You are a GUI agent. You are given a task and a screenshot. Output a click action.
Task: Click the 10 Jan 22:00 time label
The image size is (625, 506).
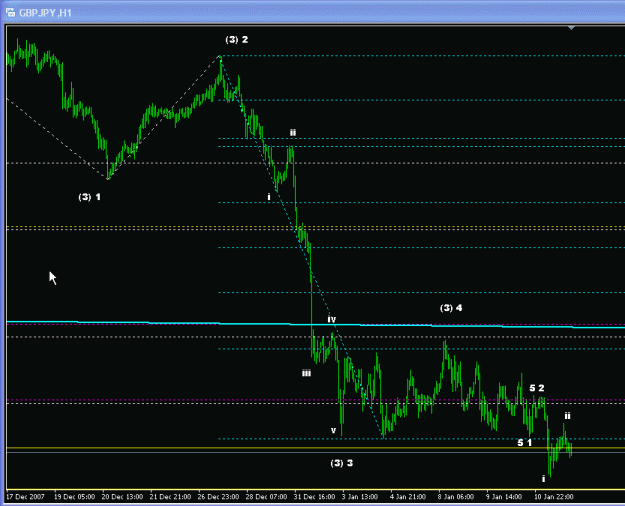554,497
